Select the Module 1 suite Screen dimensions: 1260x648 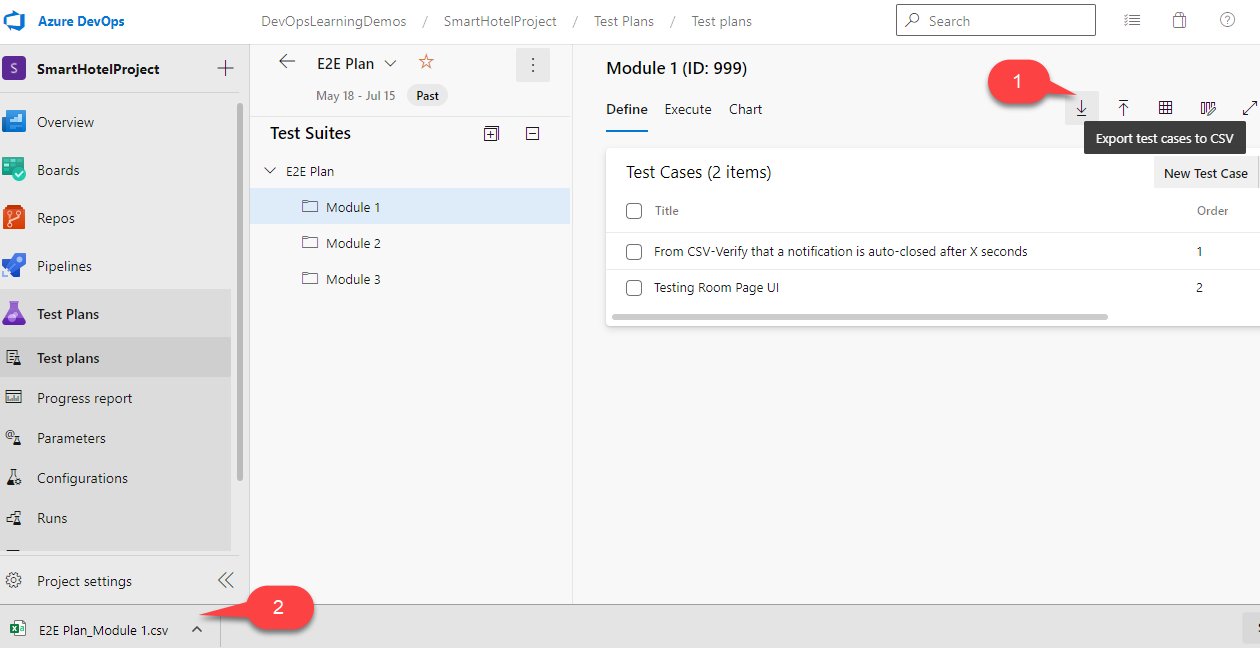[410, 207]
